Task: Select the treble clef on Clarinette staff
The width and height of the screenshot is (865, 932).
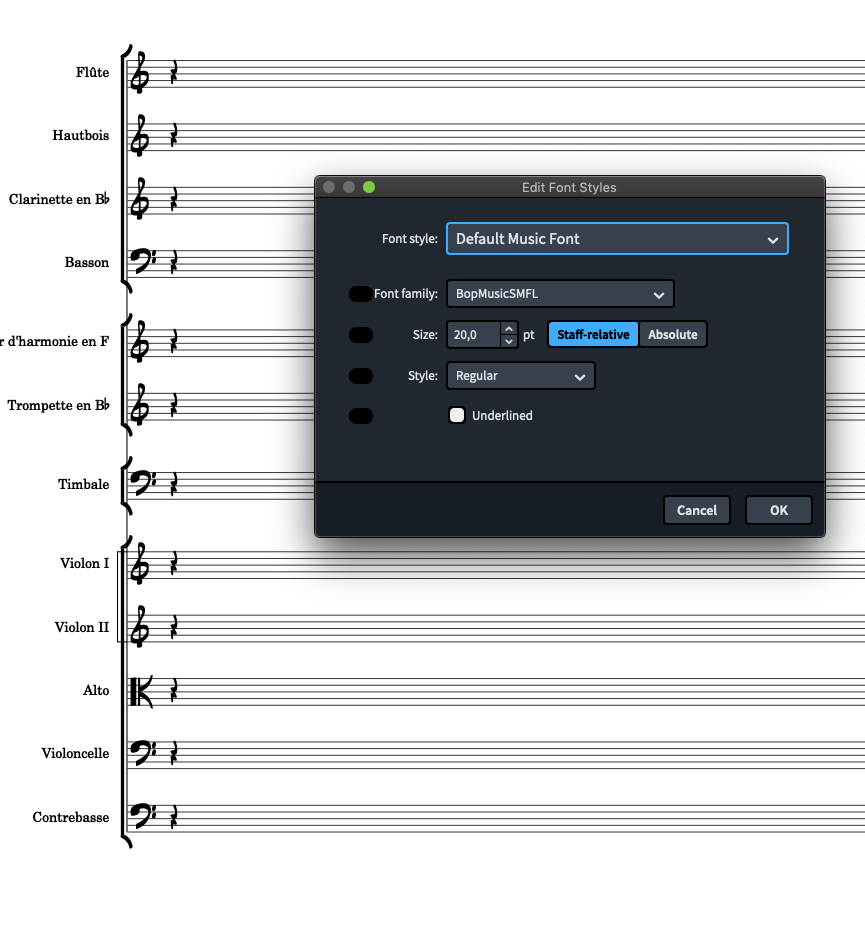Action: pyautogui.click(x=139, y=199)
